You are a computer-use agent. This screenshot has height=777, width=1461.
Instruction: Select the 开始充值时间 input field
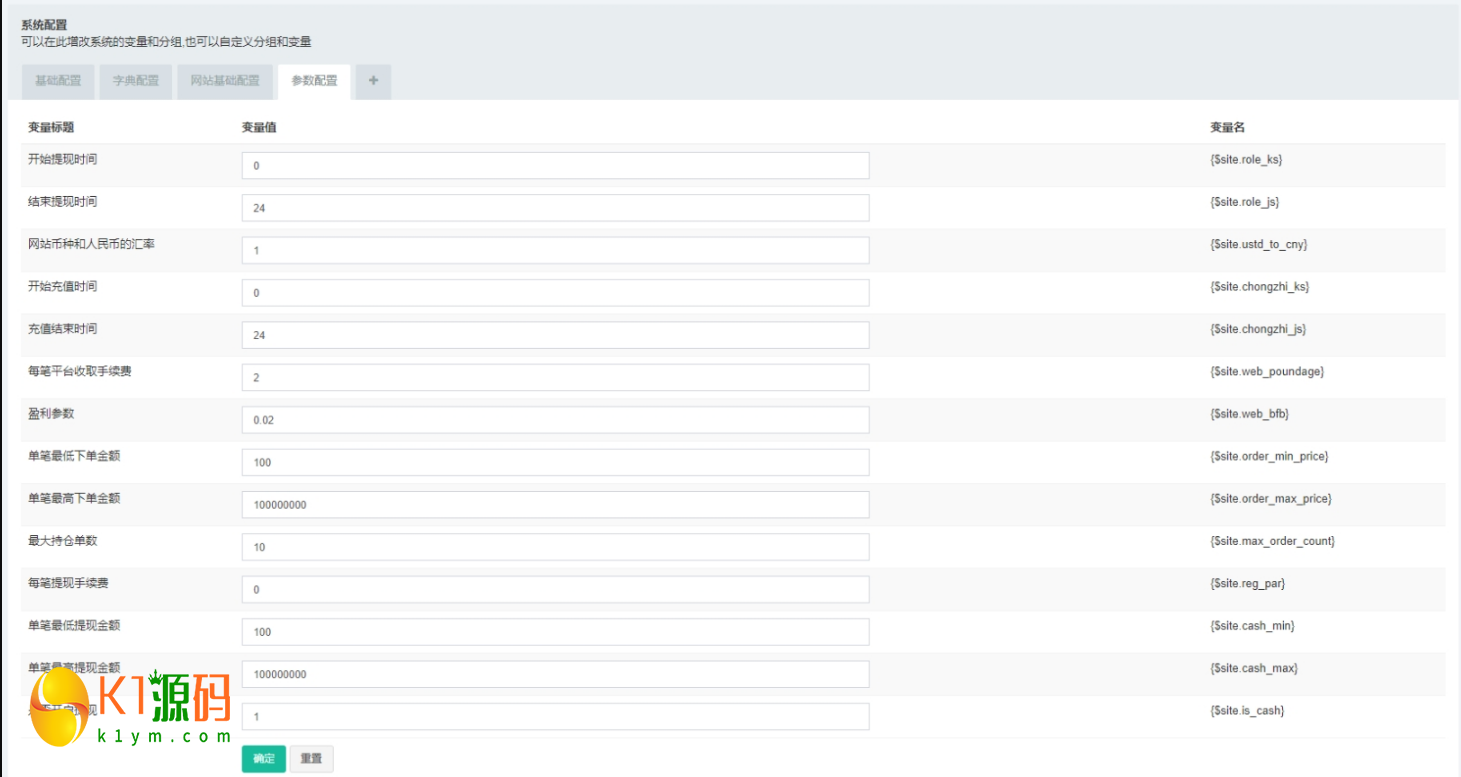[555, 293]
